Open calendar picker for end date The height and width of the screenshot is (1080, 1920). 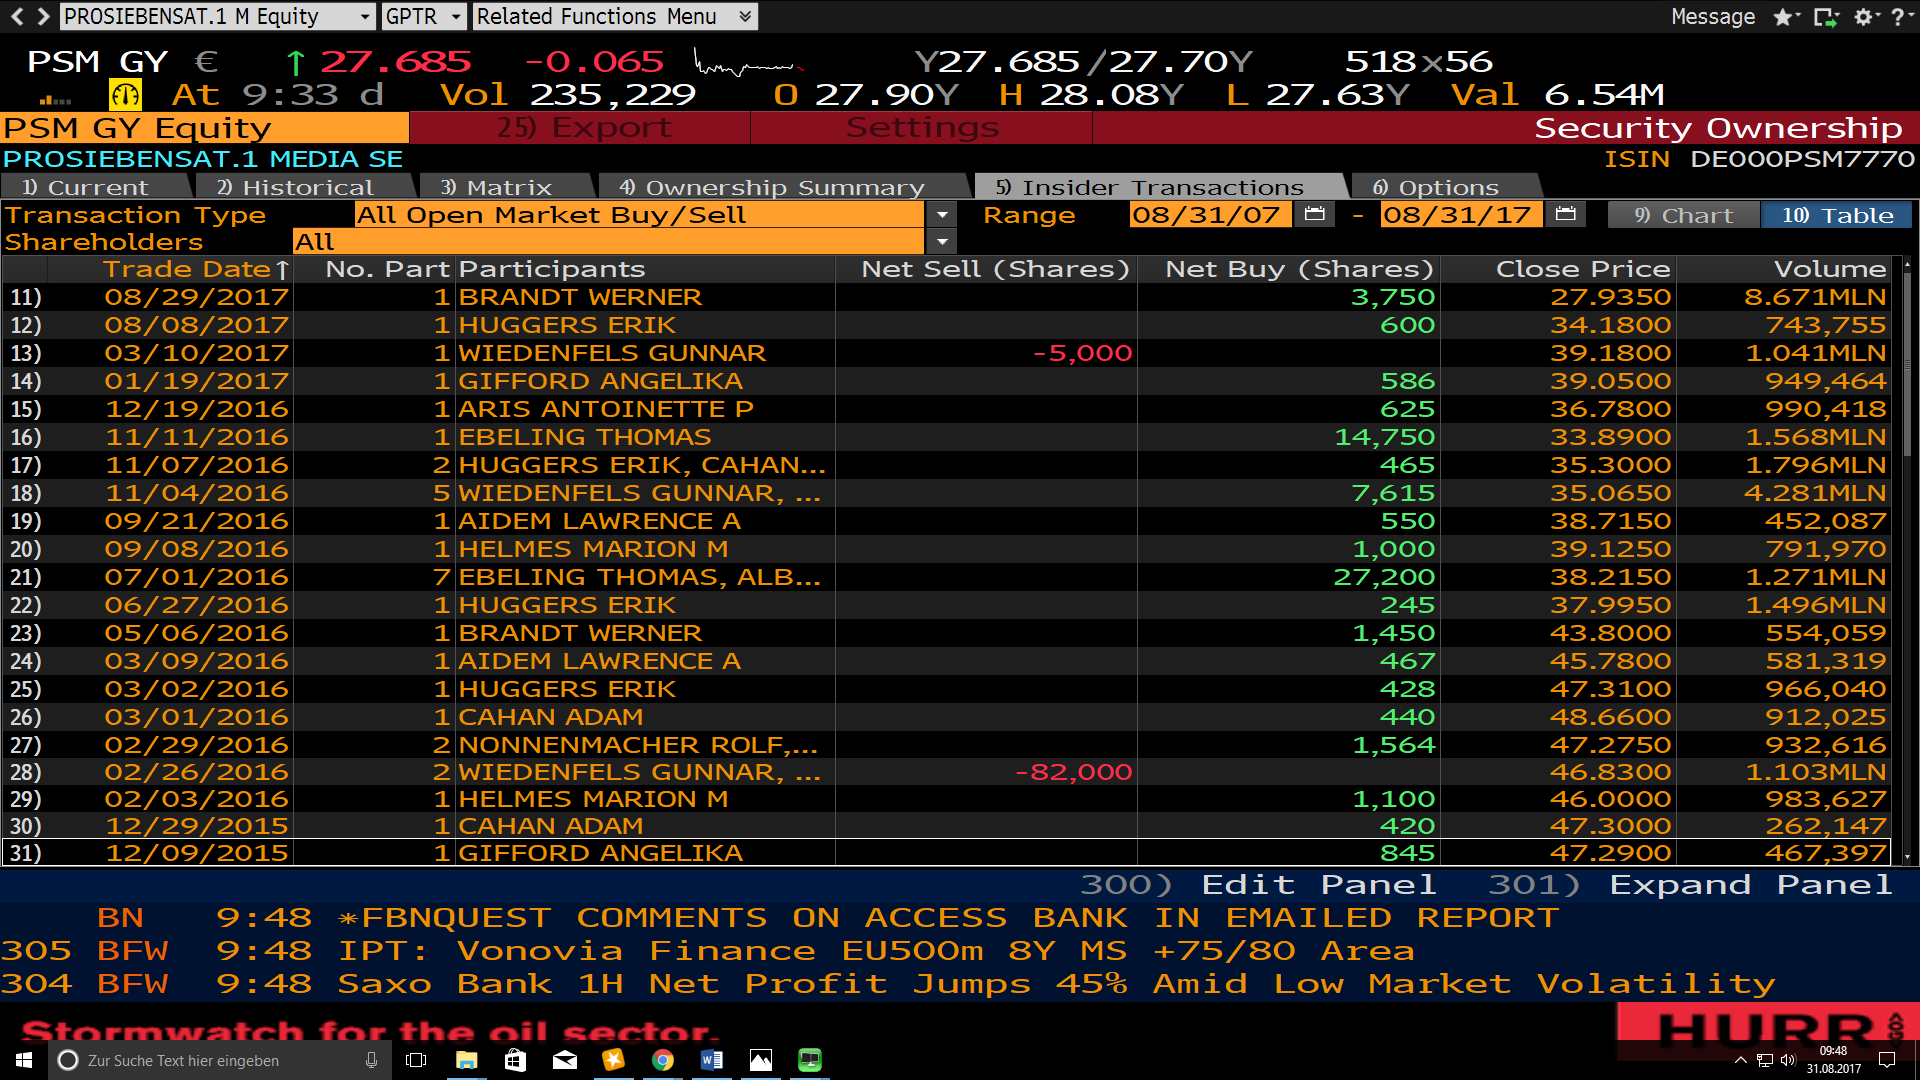pyautogui.click(x=1565, y=214)
